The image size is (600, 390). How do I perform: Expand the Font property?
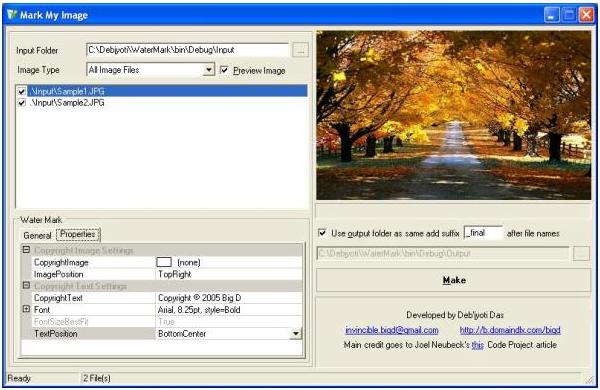click(x=26, y=309)
